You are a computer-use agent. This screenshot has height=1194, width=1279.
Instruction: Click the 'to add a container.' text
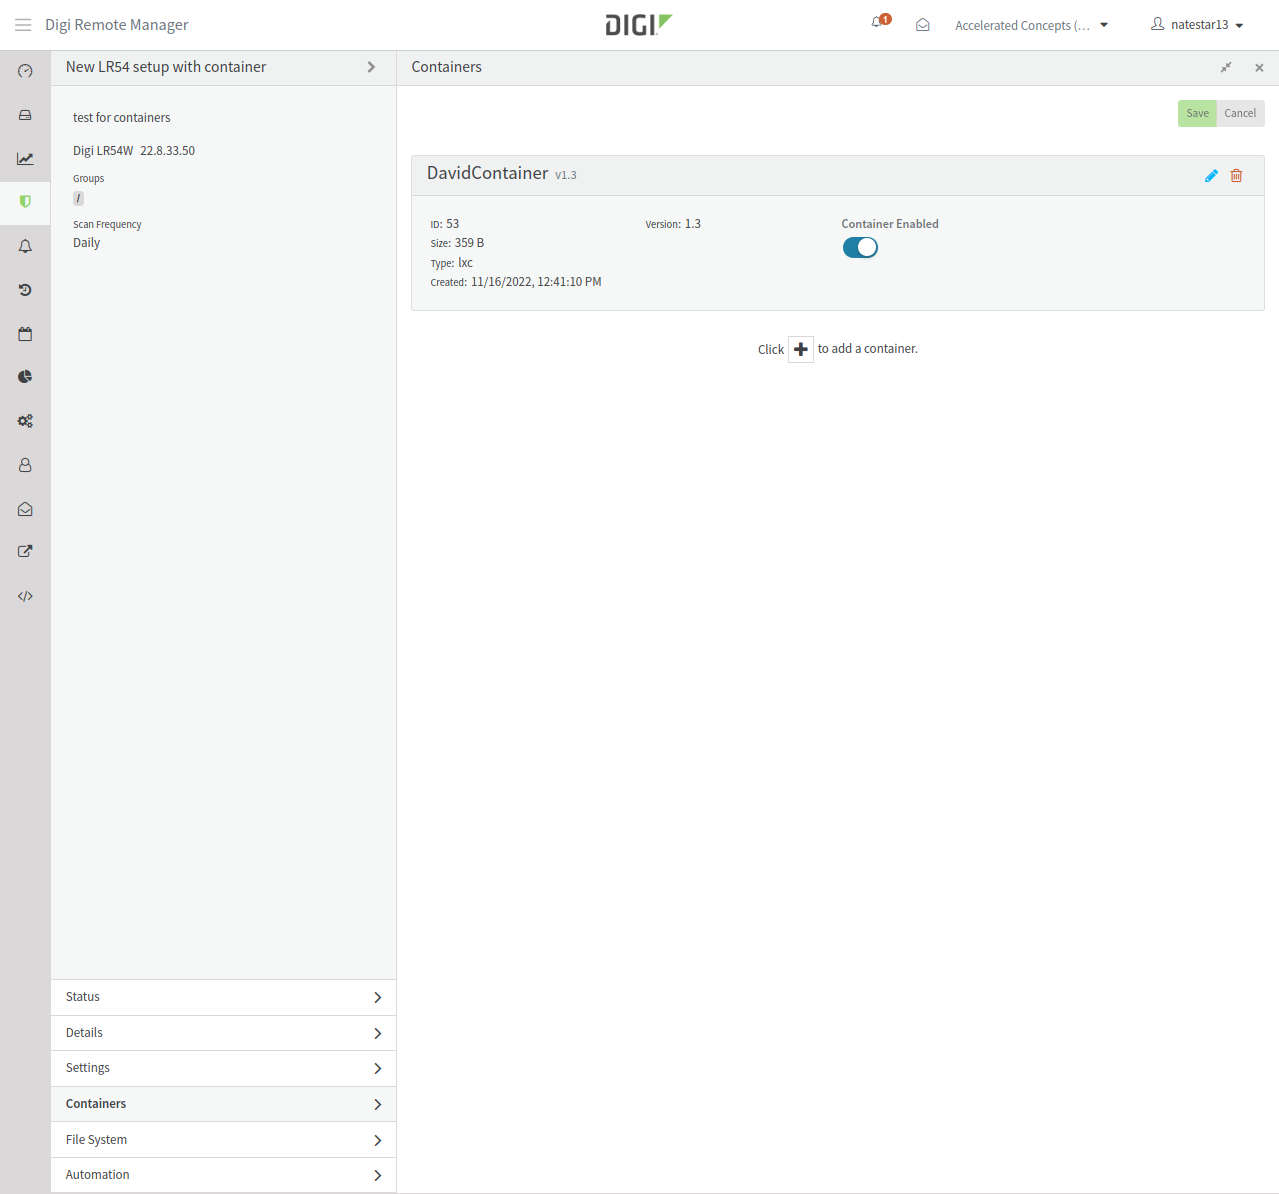868,349
